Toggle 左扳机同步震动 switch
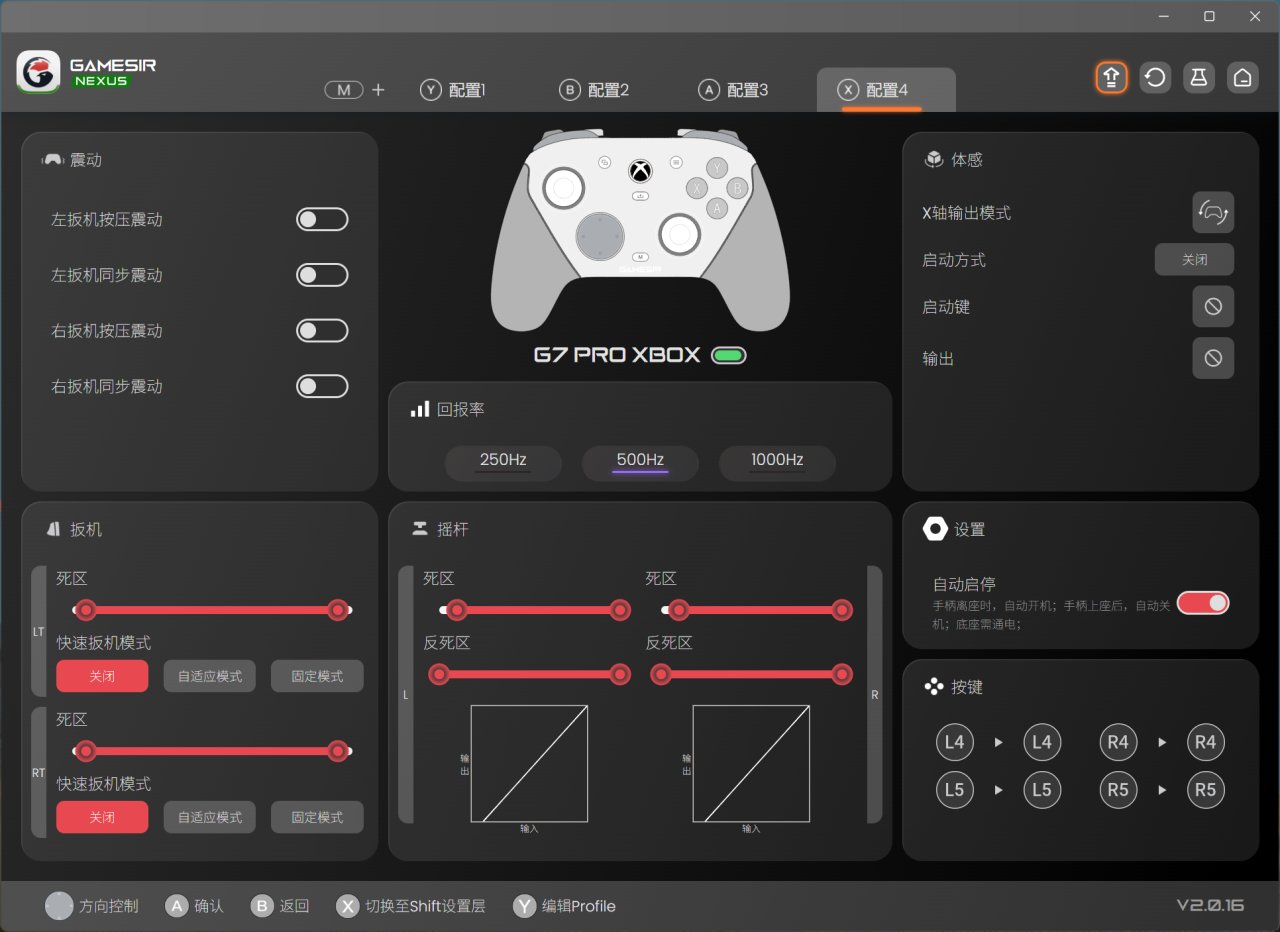Image resolution: width=1280 pixels, height=932 pixels. pyautogui.click(x=322, y=275)
